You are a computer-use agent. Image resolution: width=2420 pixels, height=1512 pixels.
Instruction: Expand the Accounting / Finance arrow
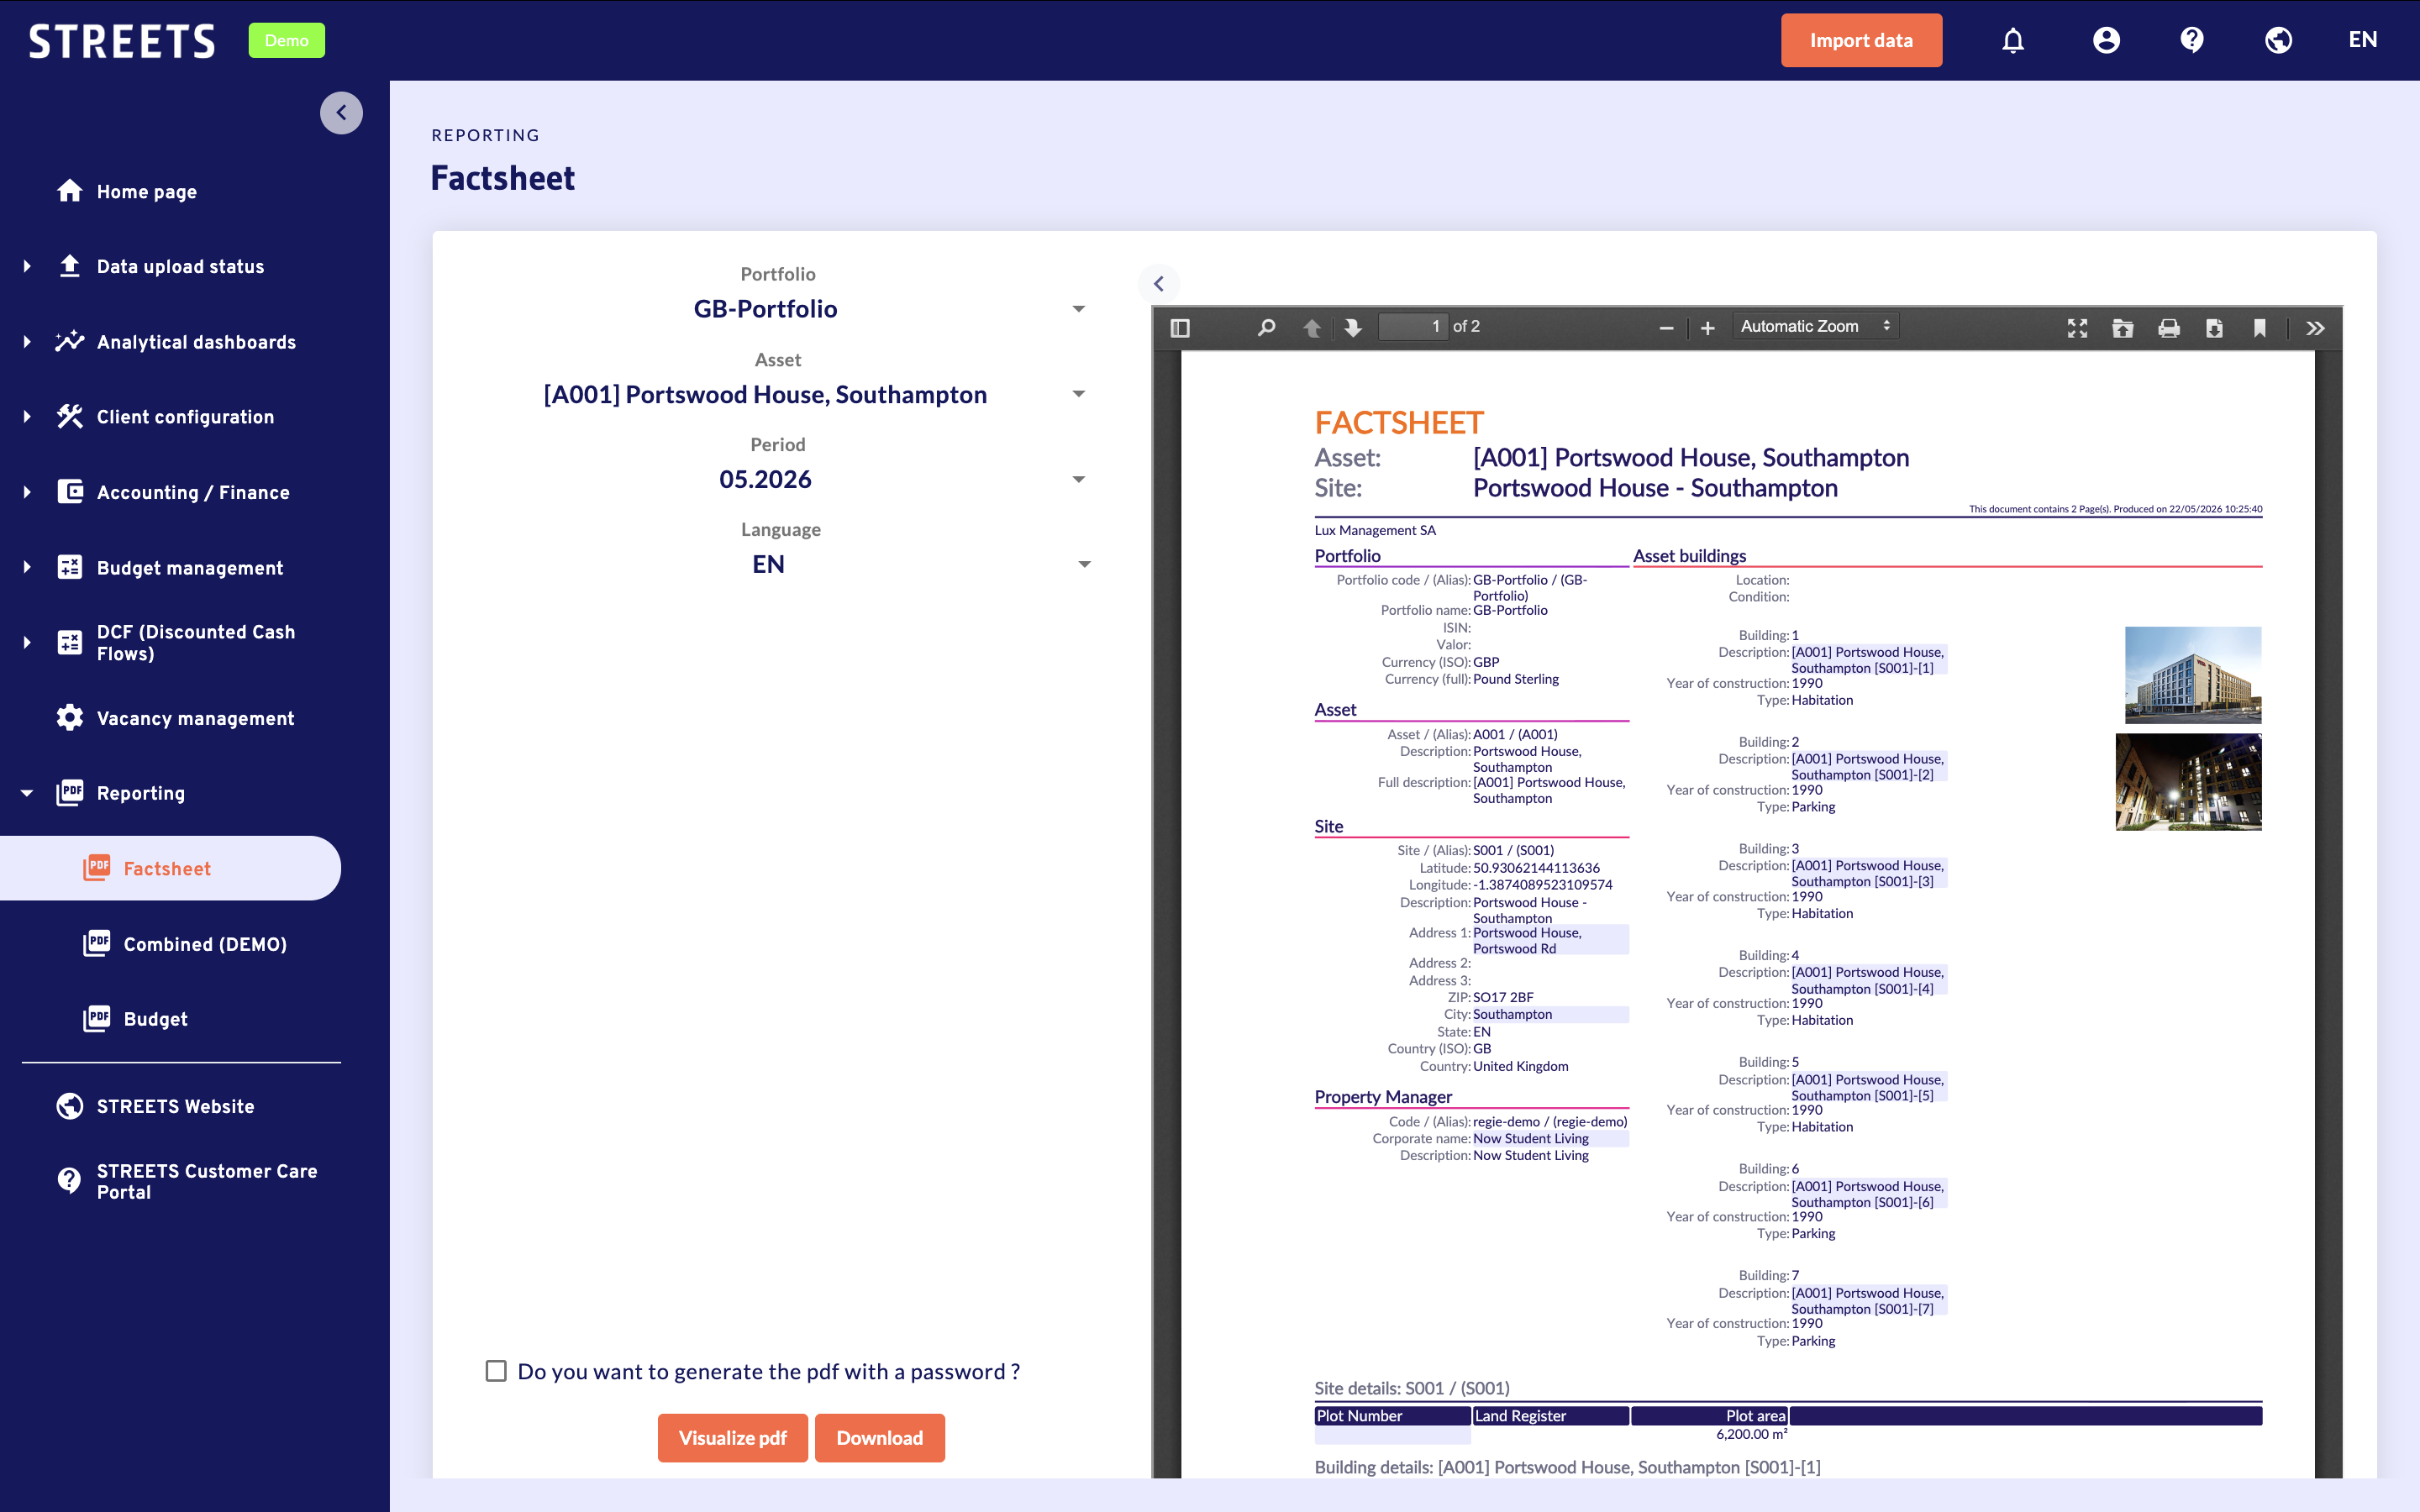point(27,492)
